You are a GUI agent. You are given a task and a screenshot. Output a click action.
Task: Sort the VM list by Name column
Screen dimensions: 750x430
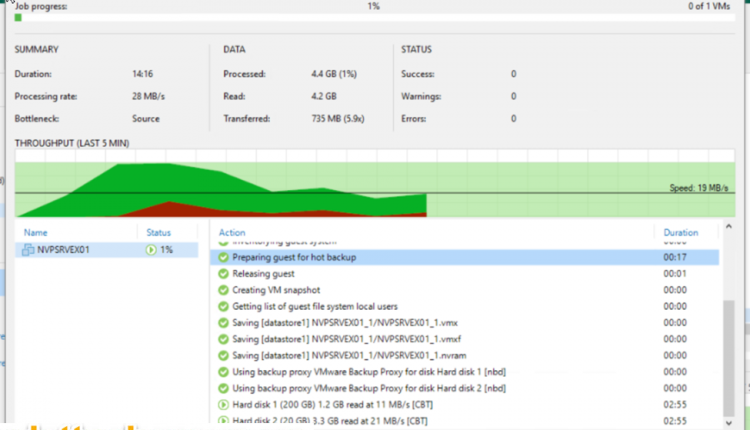click(36, 232)
